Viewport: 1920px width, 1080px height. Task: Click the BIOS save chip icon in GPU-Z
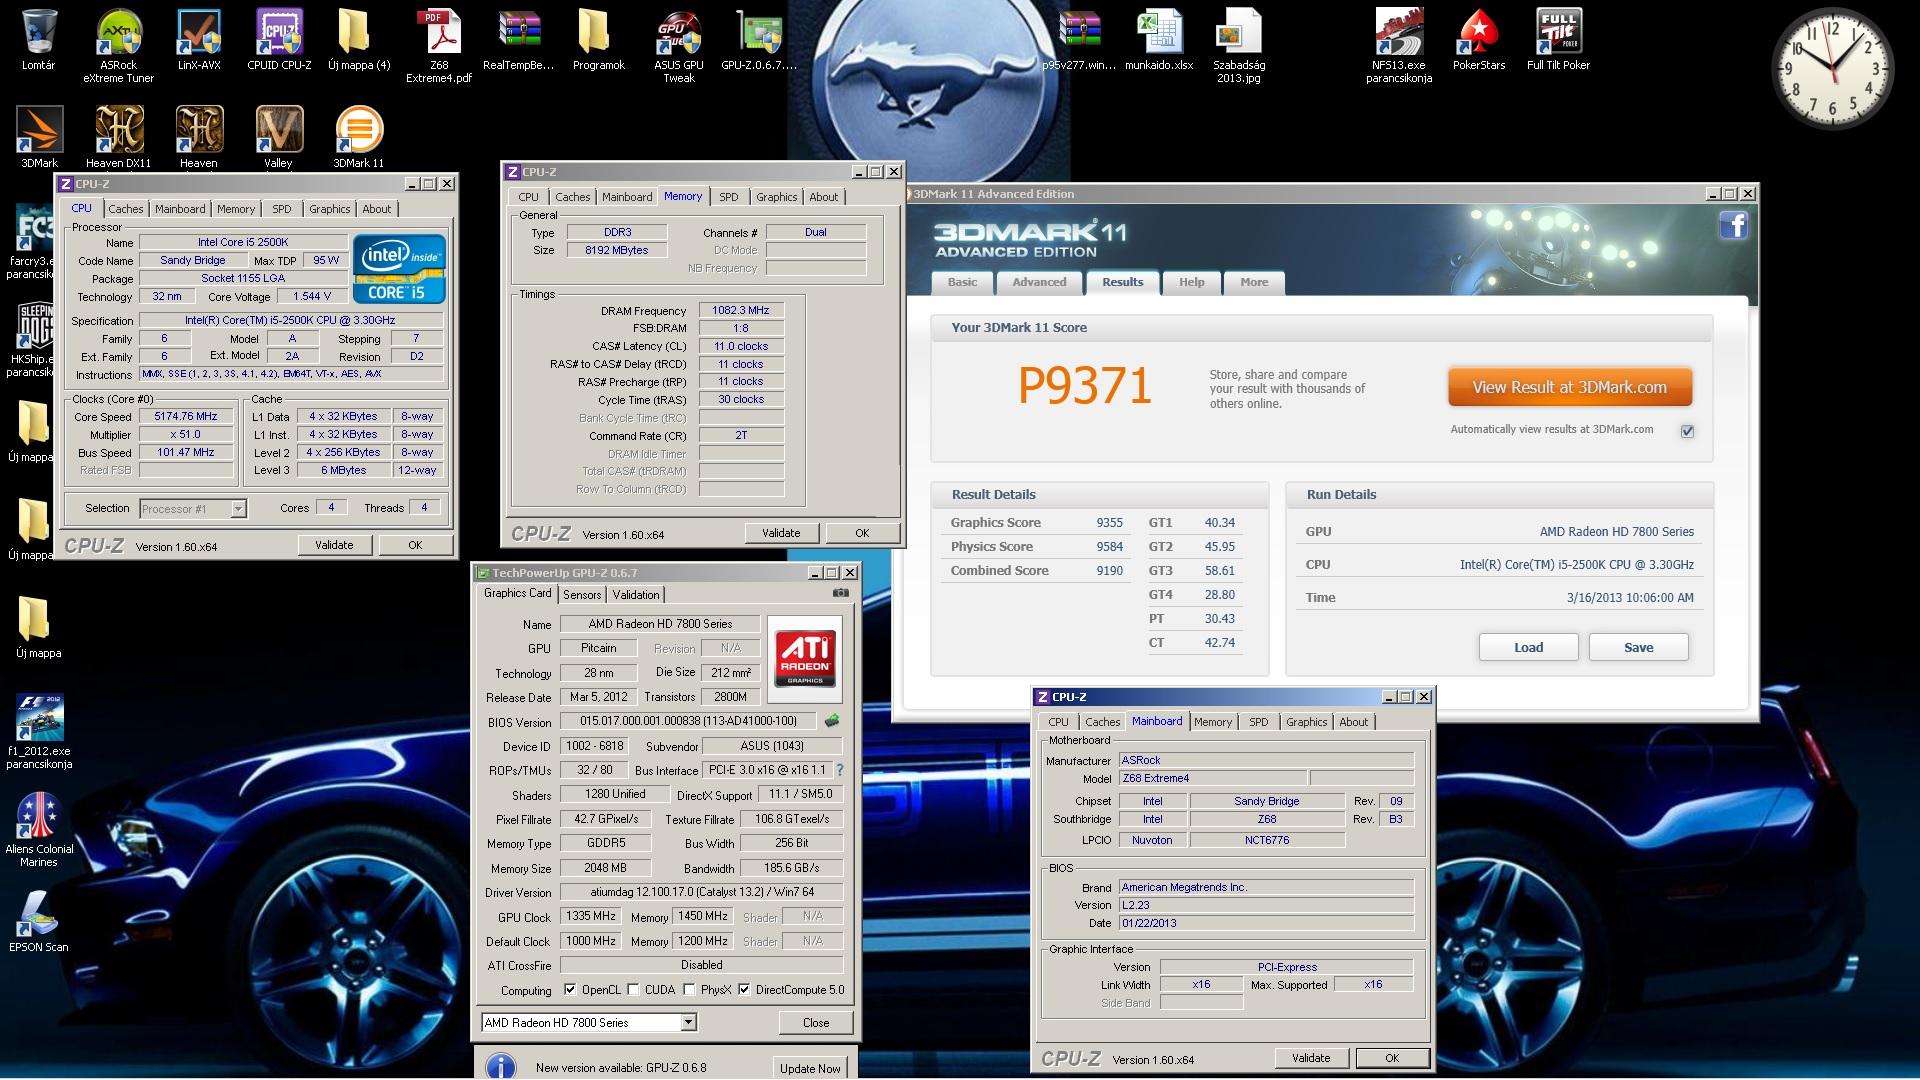tap(831, 720)
